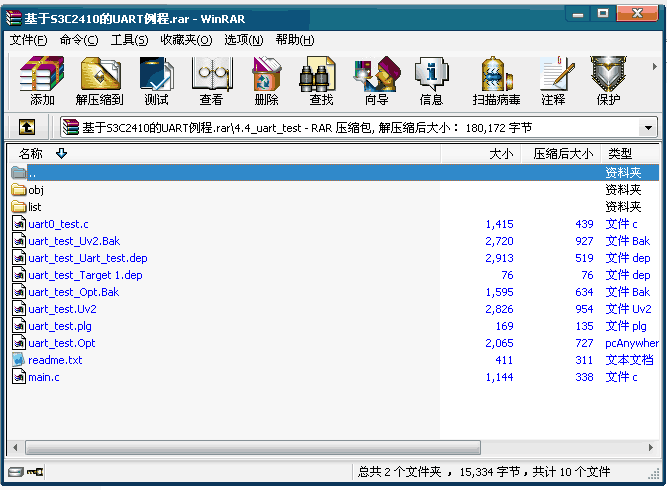667x490 pixels.
Task: Click the Comment (注释) notepad icon
Action: point(556,74)
